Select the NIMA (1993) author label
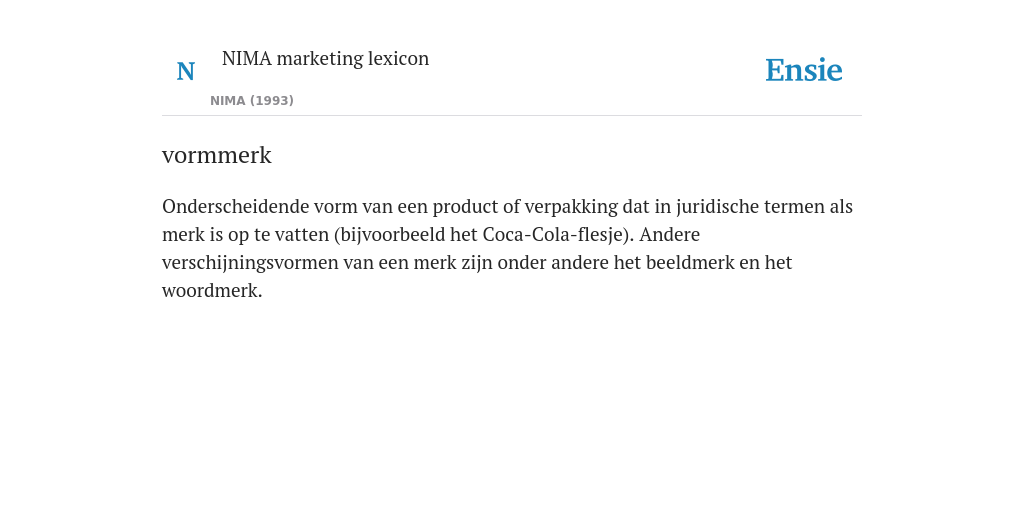Viewport: 1024px width, 512px height. pos(252,101)
